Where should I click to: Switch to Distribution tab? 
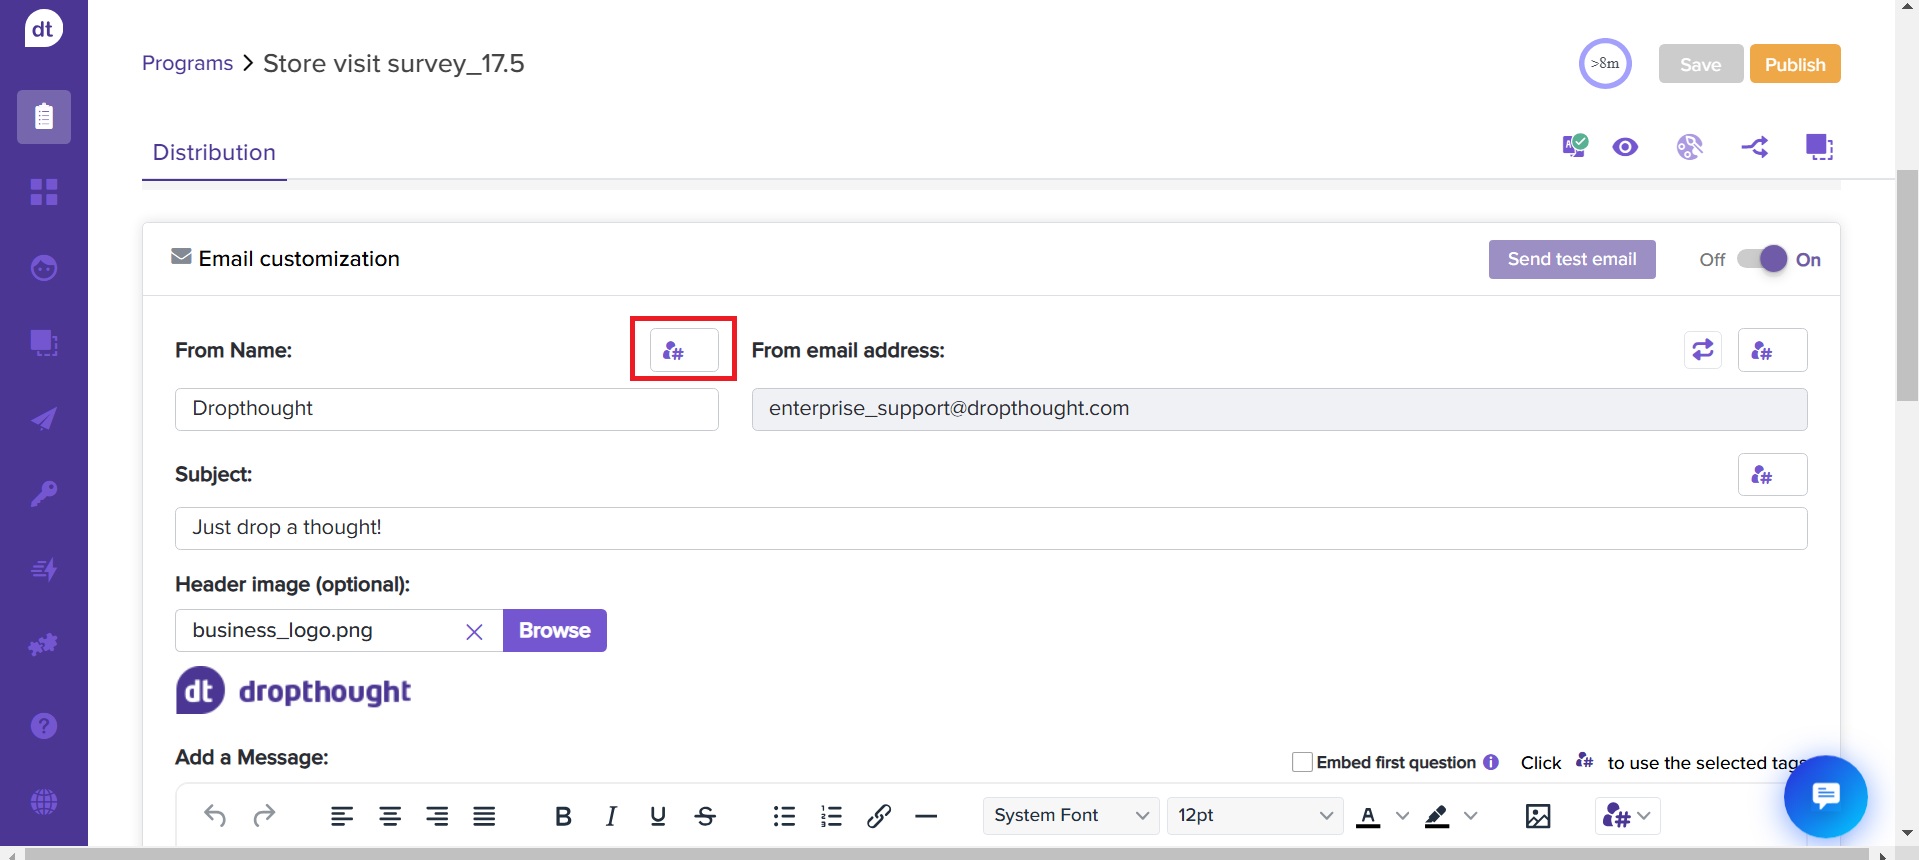coord(214,152)
